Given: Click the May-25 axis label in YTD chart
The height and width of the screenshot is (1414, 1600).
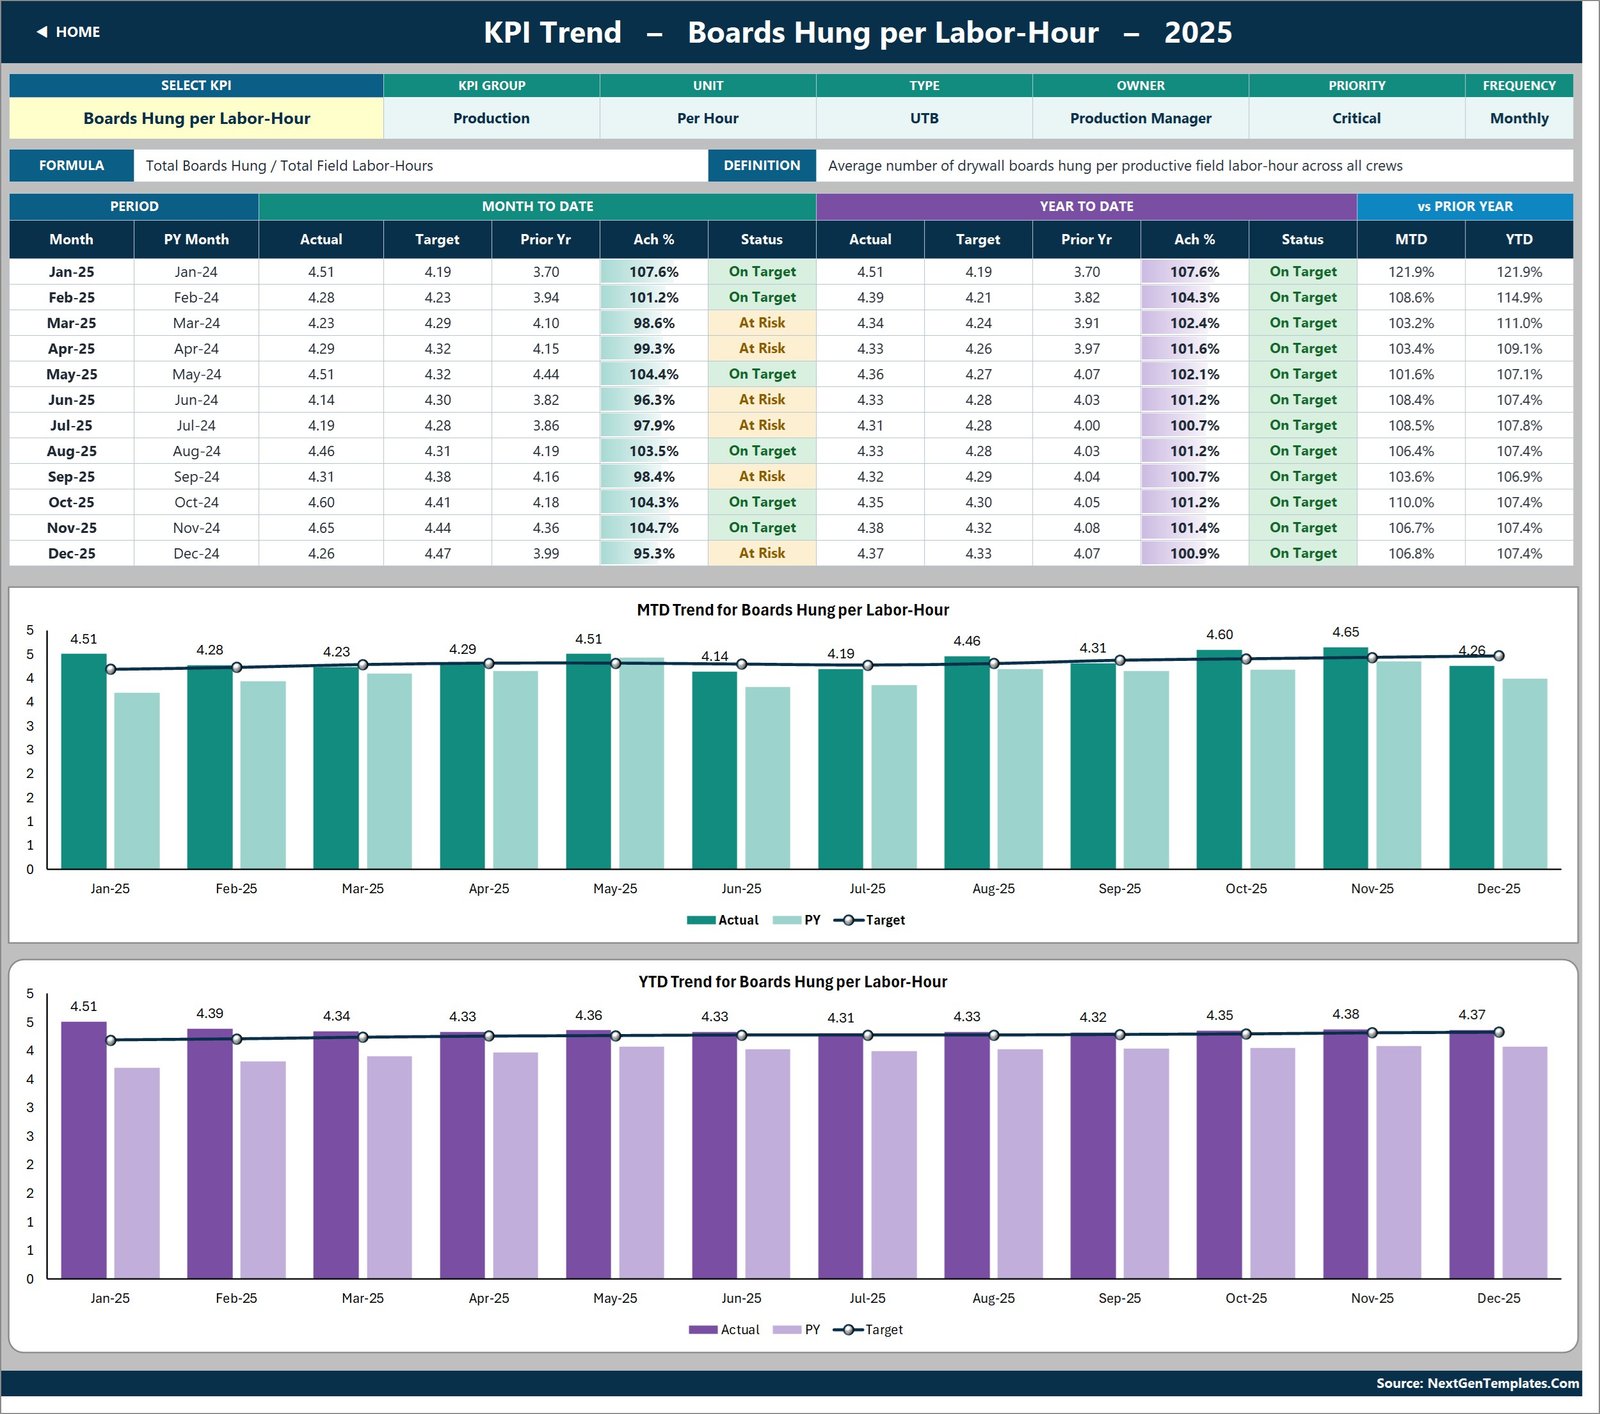Looking at the screenshot, I should [x=615, y=1299].
